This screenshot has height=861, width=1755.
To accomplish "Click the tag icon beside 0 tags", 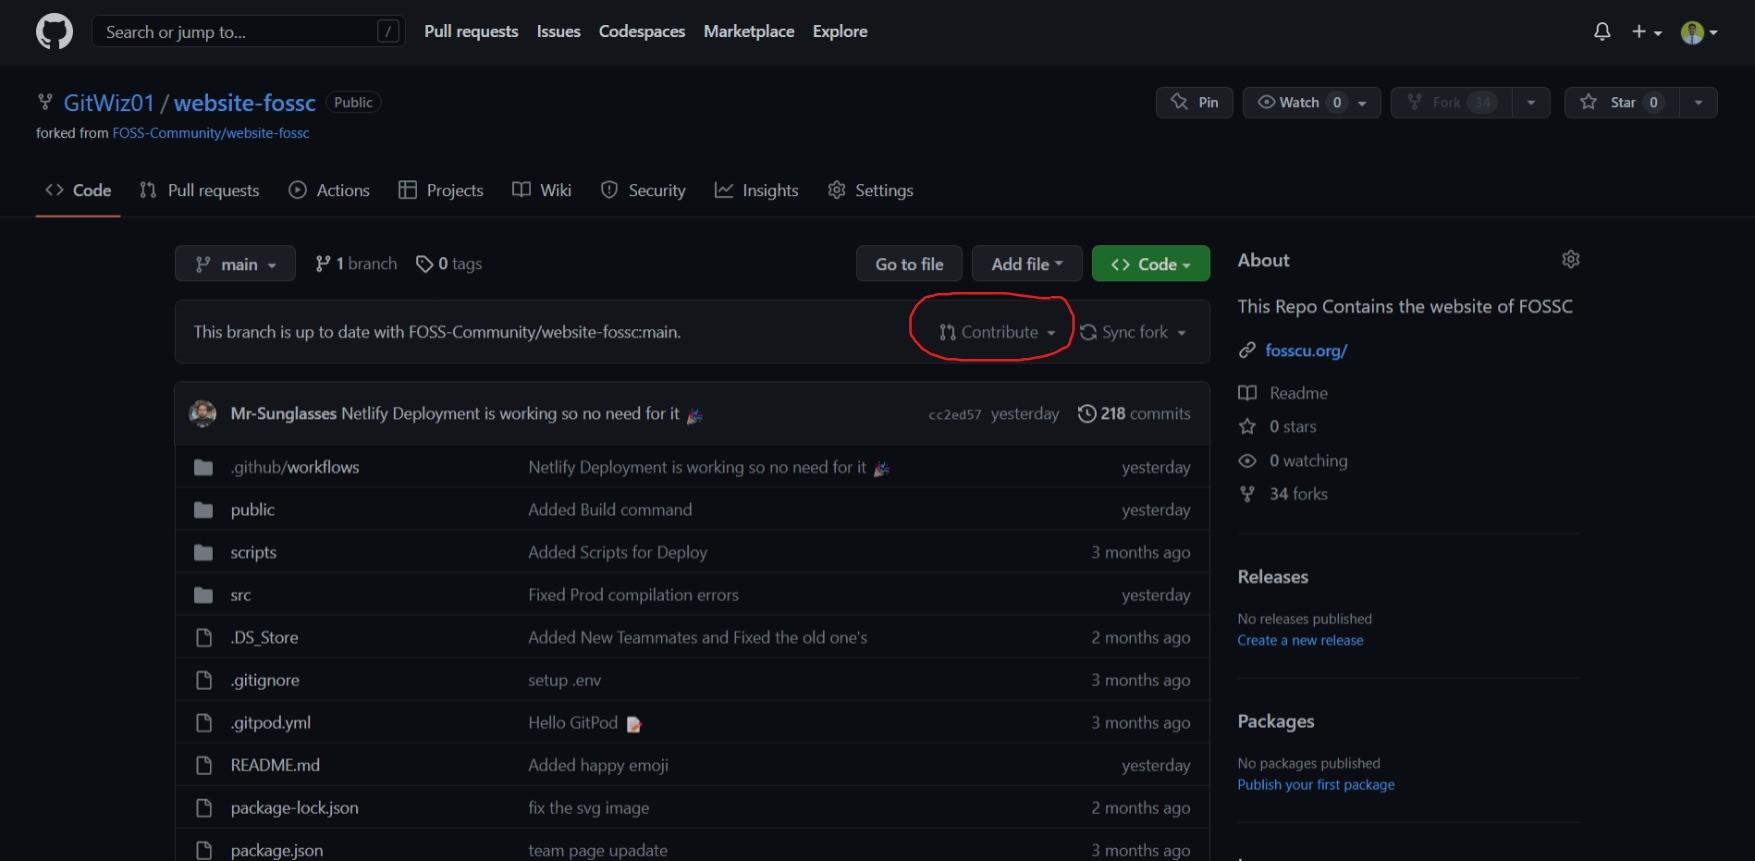I will (425, 264).
